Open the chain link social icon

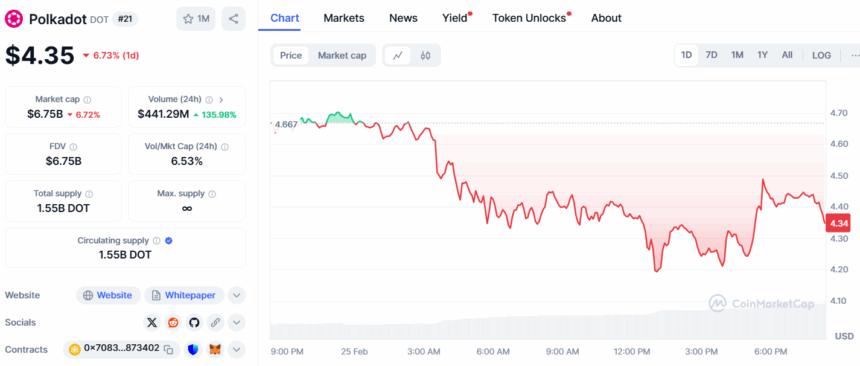215,323
